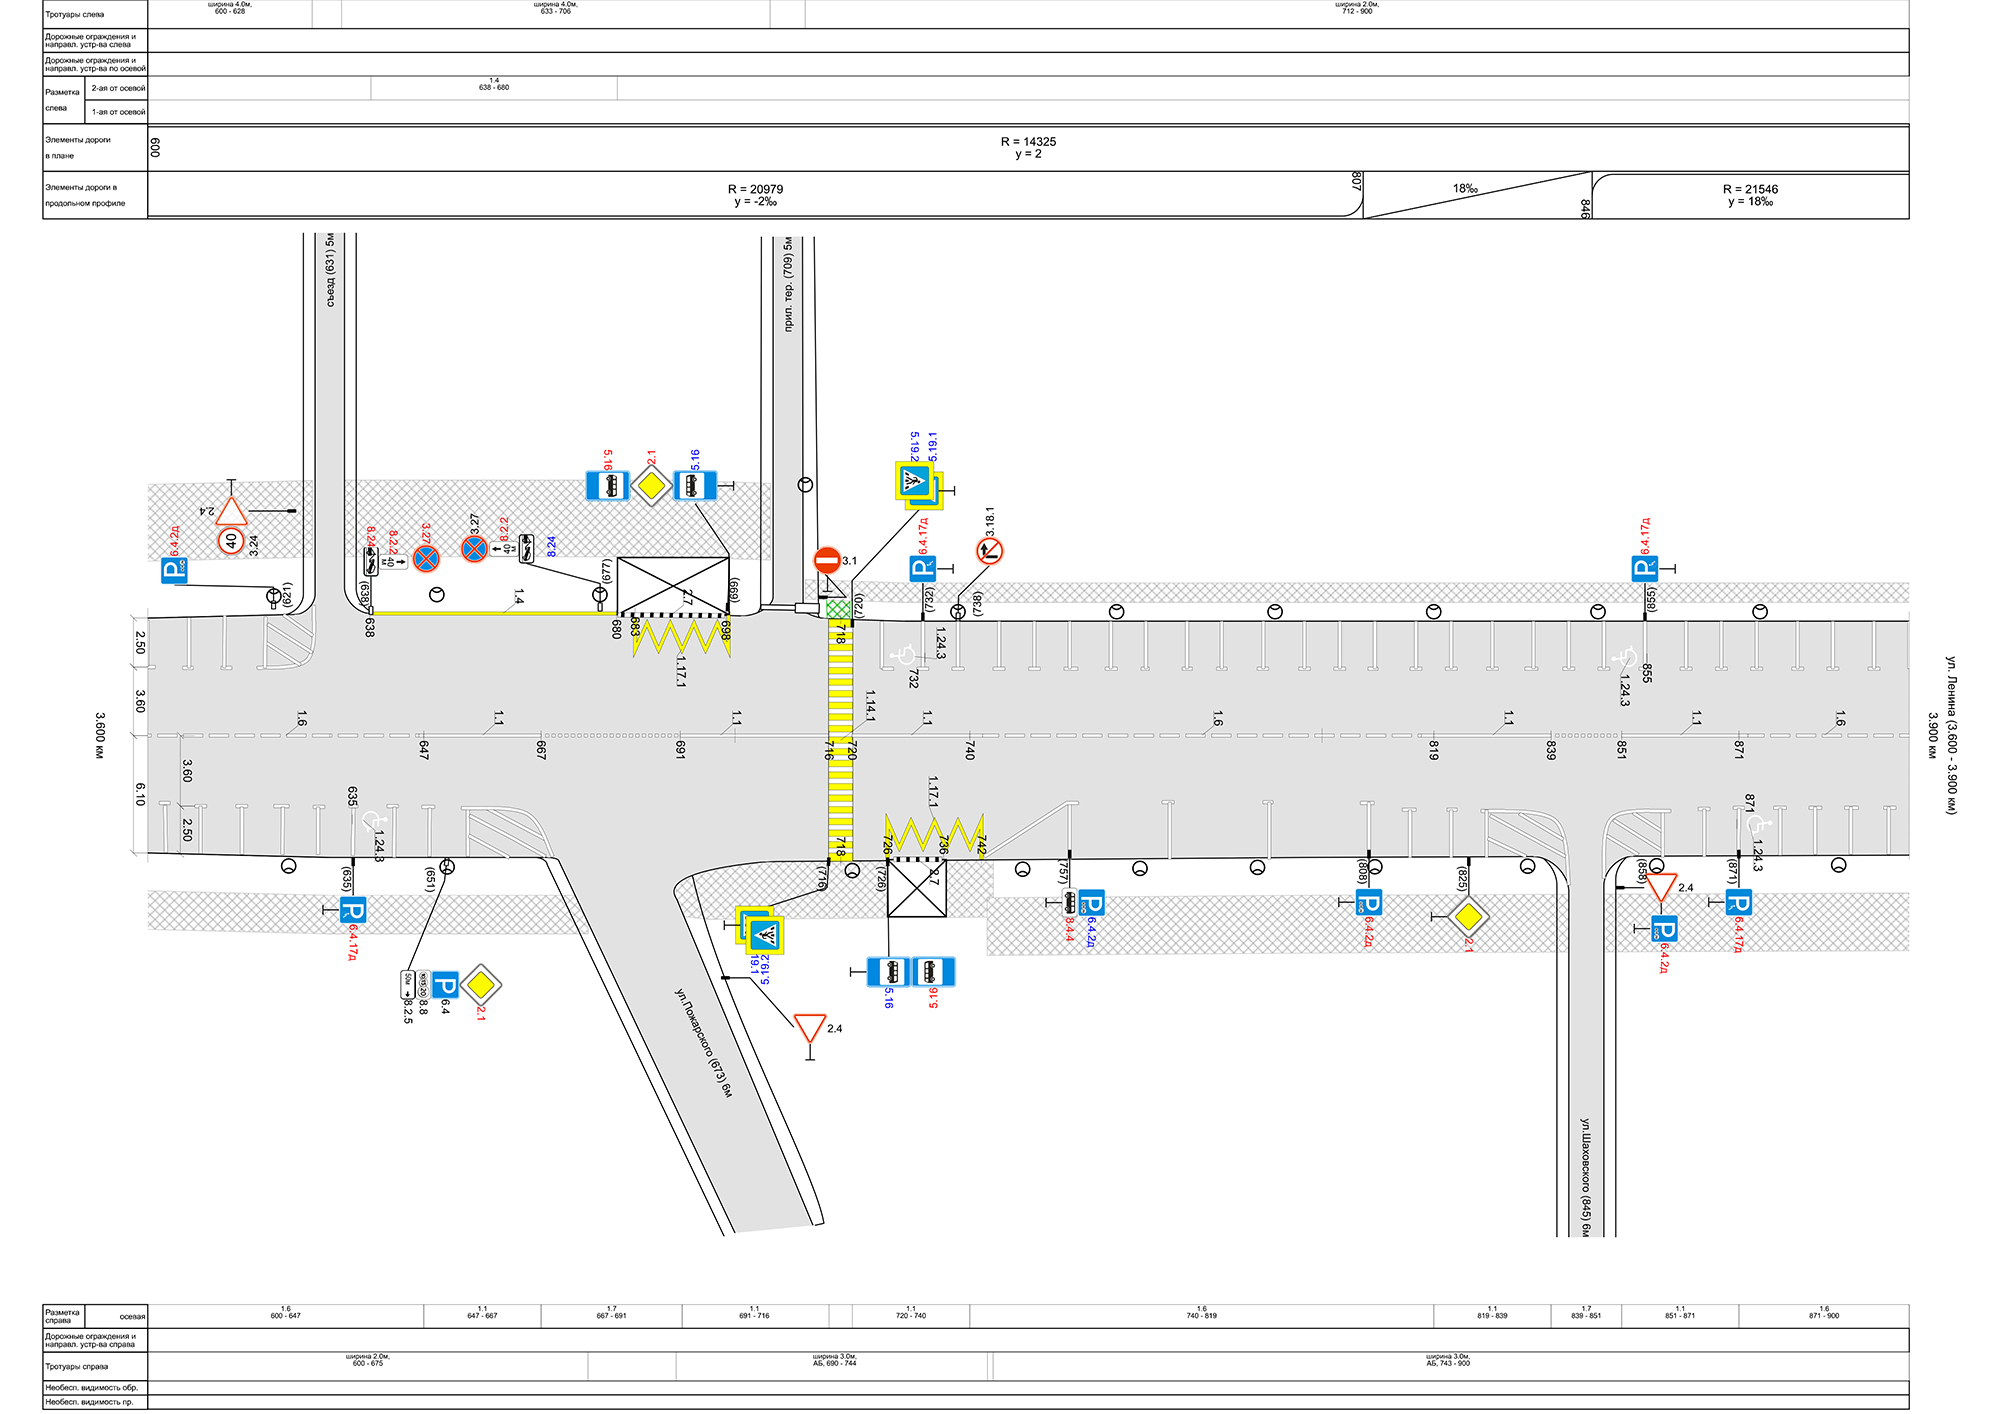Image resolution: width=2000 pixels, height=1414 pixels.
Task: Click the no-turn sign labeled 3.18.1
Action: (989, 551)
